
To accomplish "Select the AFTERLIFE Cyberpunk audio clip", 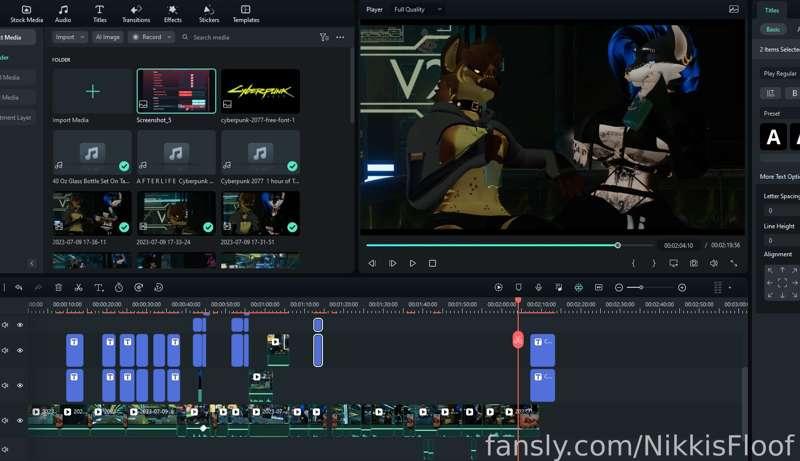I will (x=177, y=152).
